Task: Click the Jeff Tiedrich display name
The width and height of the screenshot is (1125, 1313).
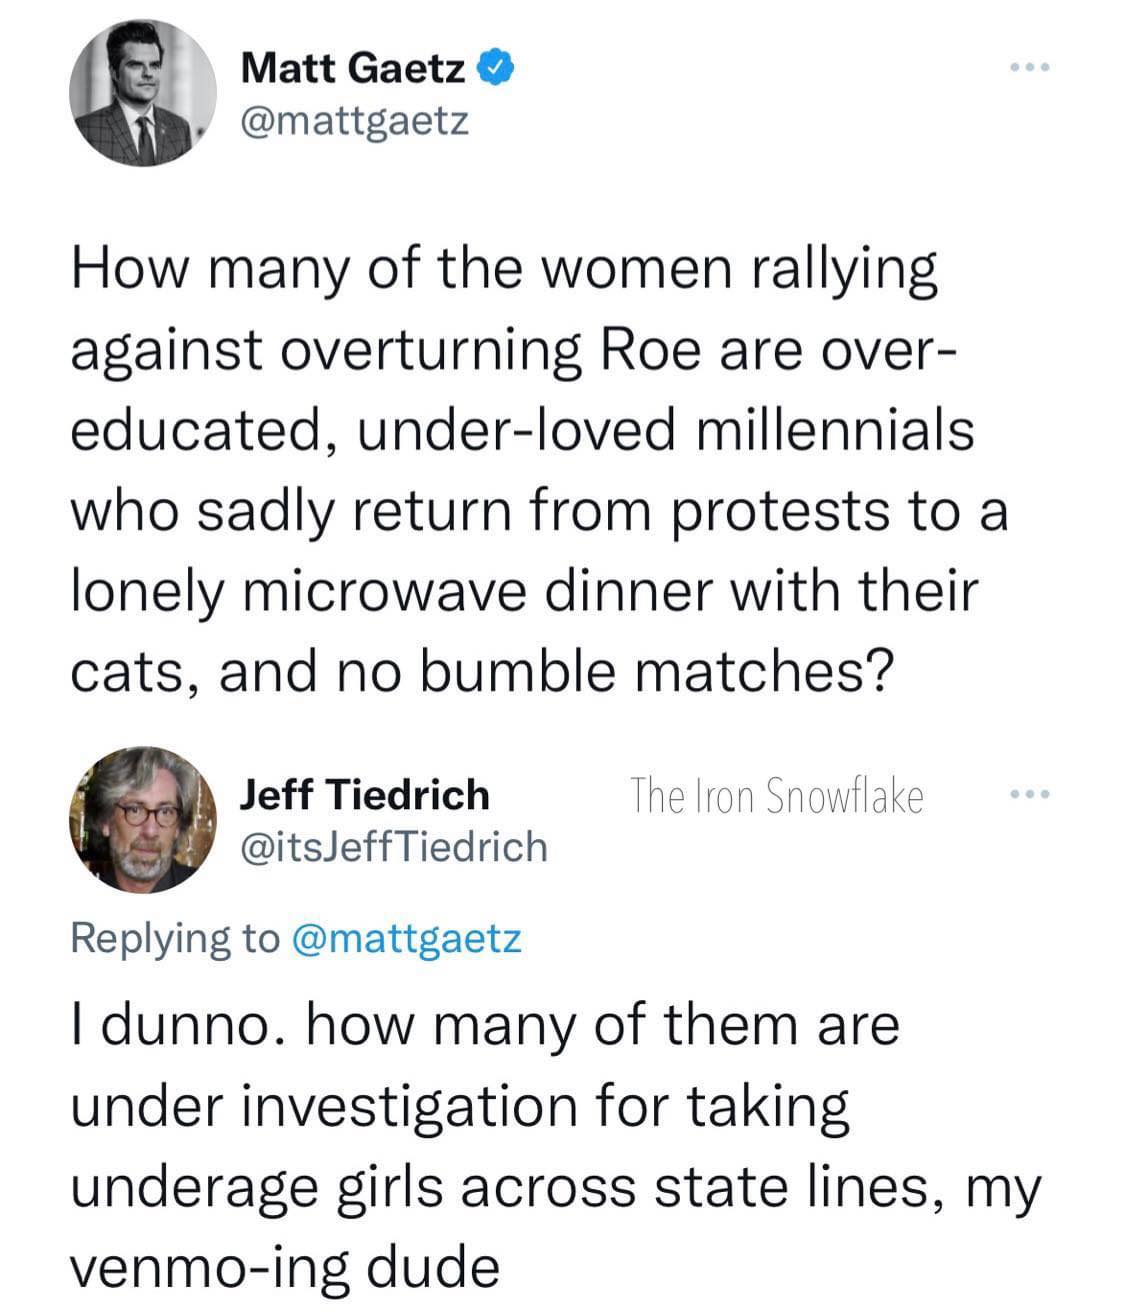Action: coord(365,795)
